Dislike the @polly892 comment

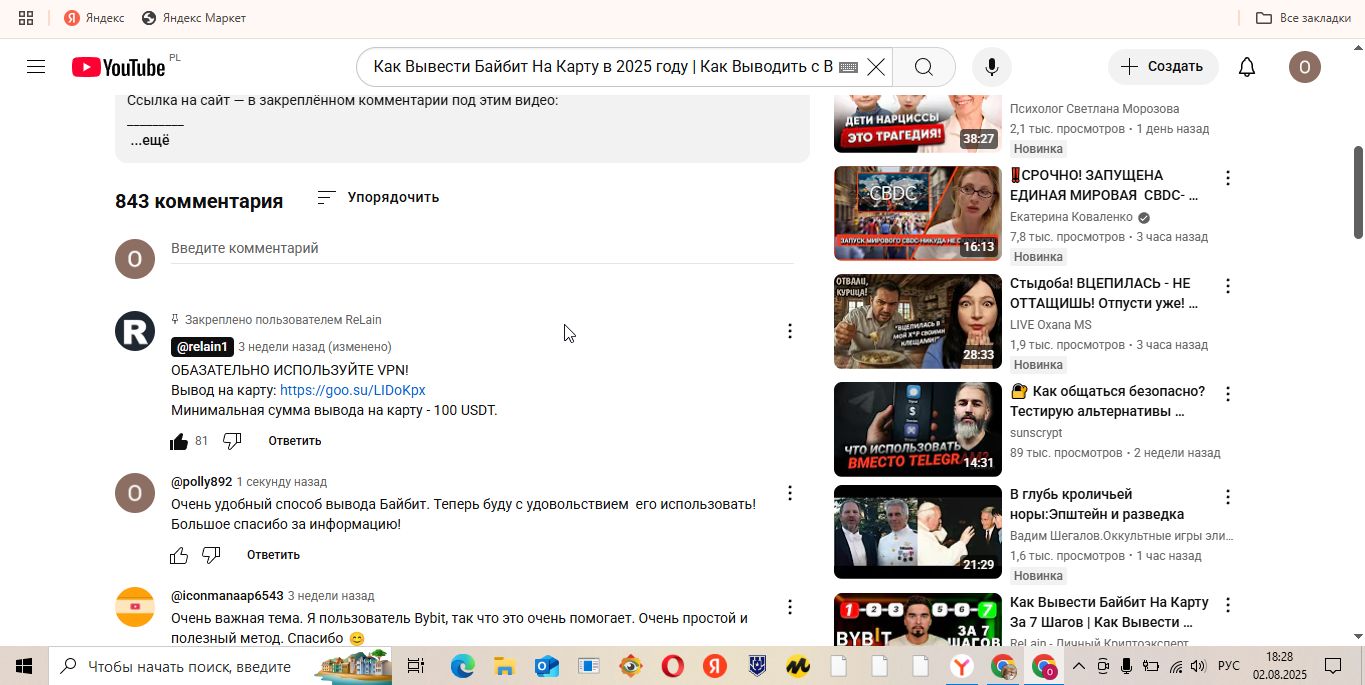tap(211, 555)
